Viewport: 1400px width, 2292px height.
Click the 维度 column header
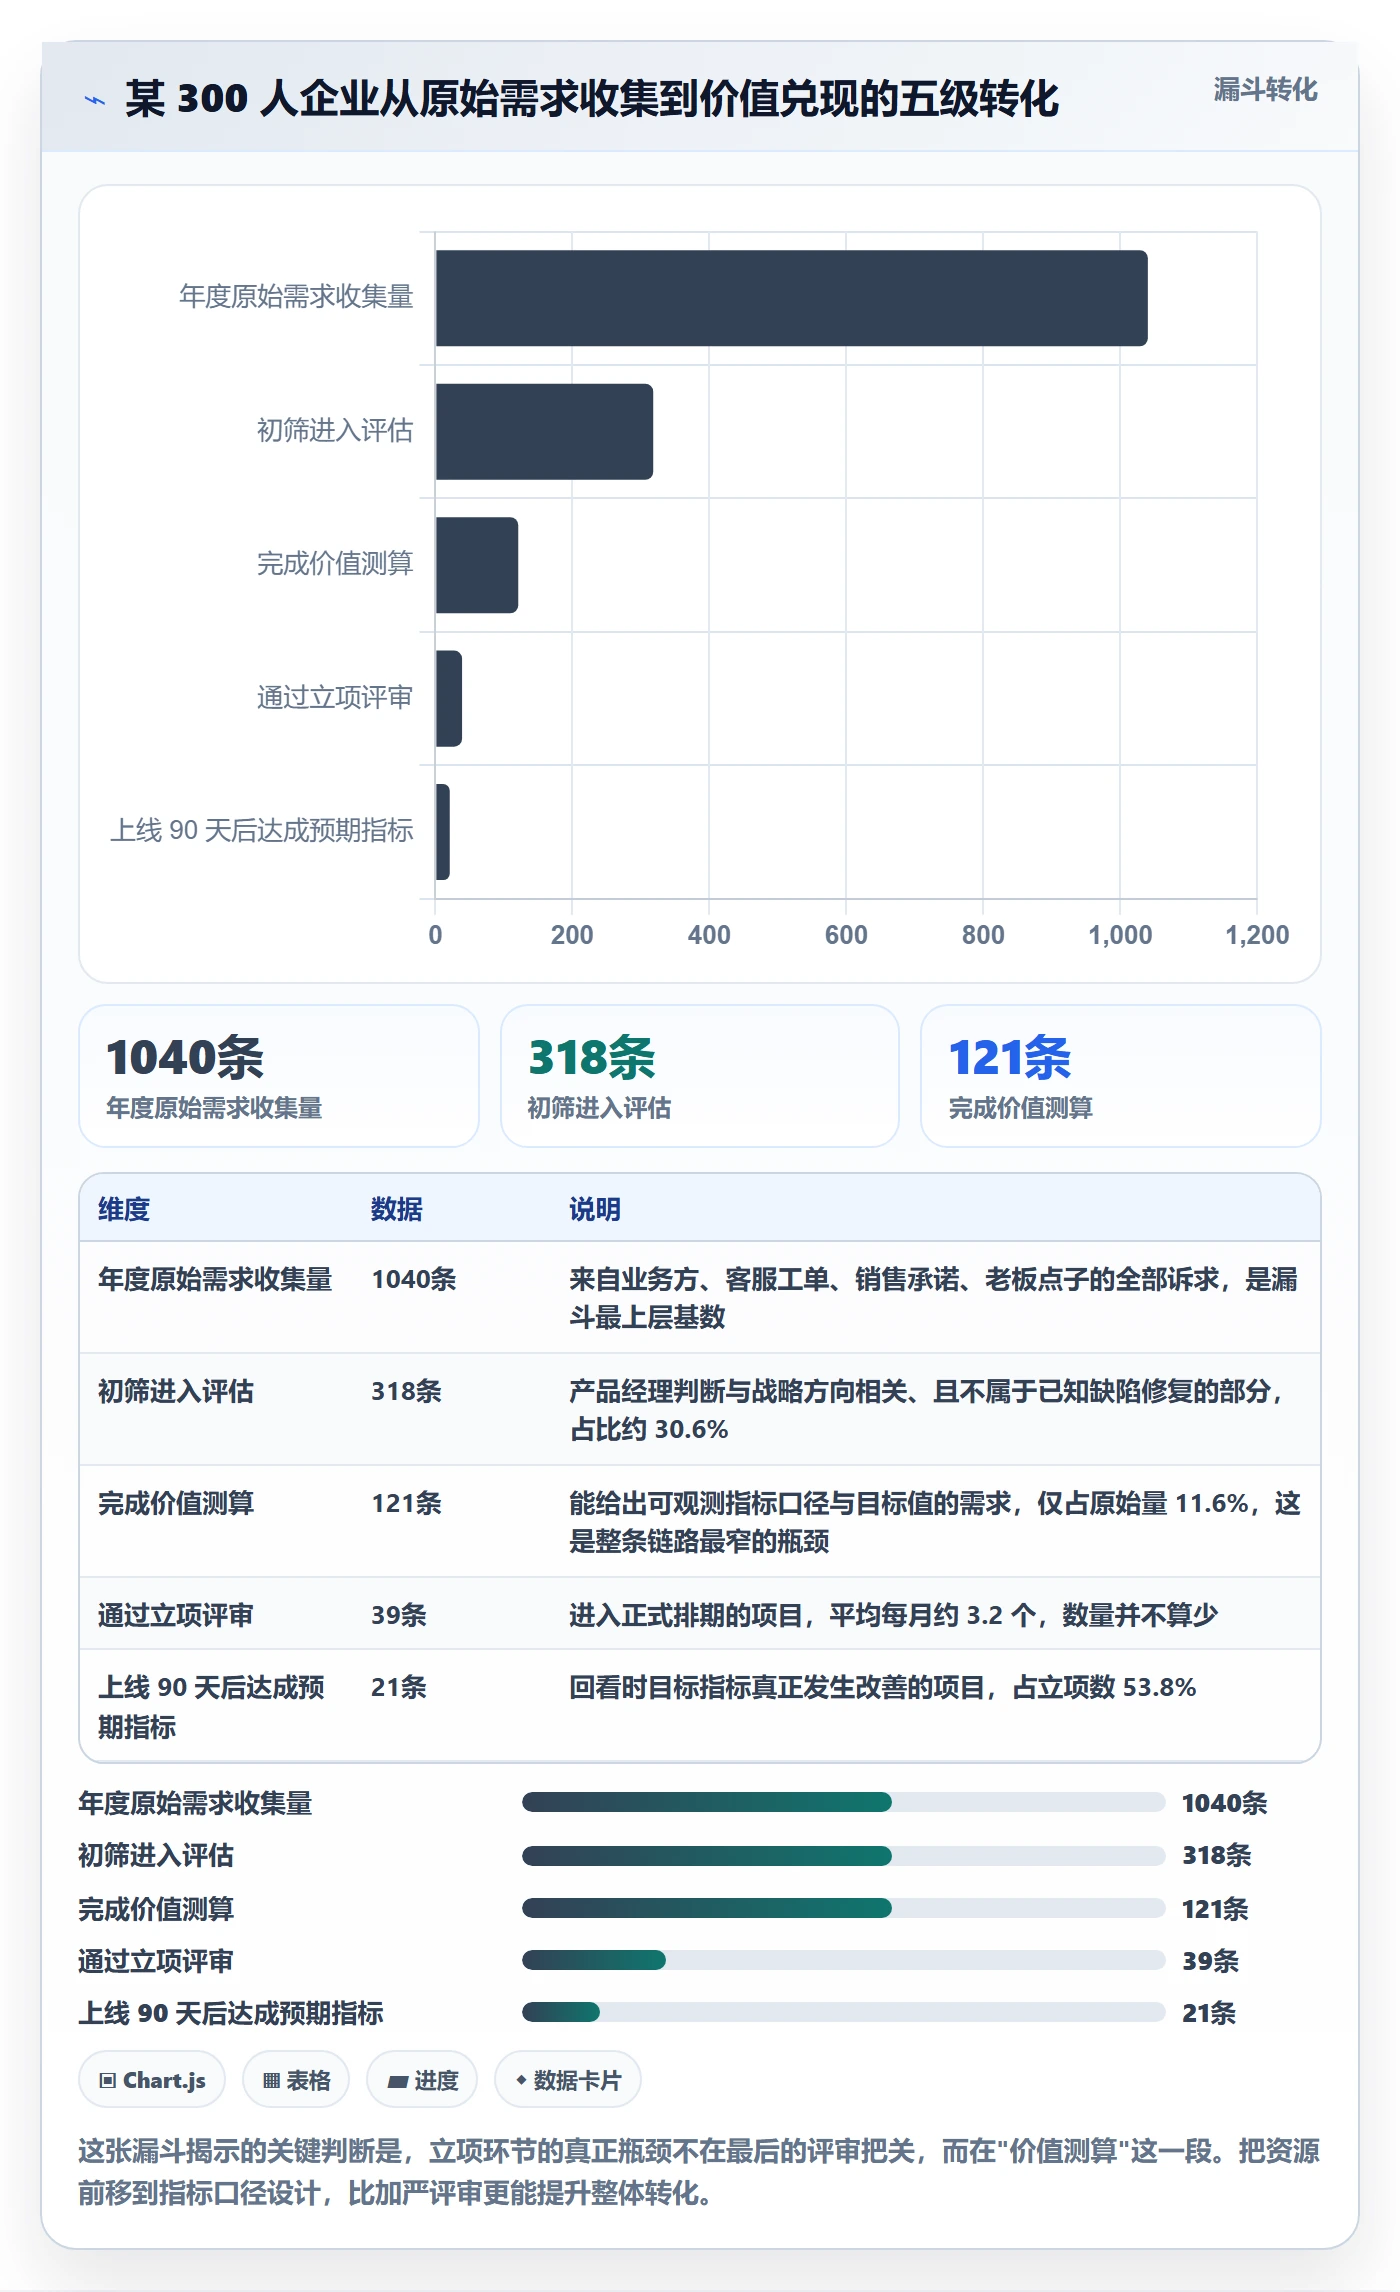tap(124, 1209)
